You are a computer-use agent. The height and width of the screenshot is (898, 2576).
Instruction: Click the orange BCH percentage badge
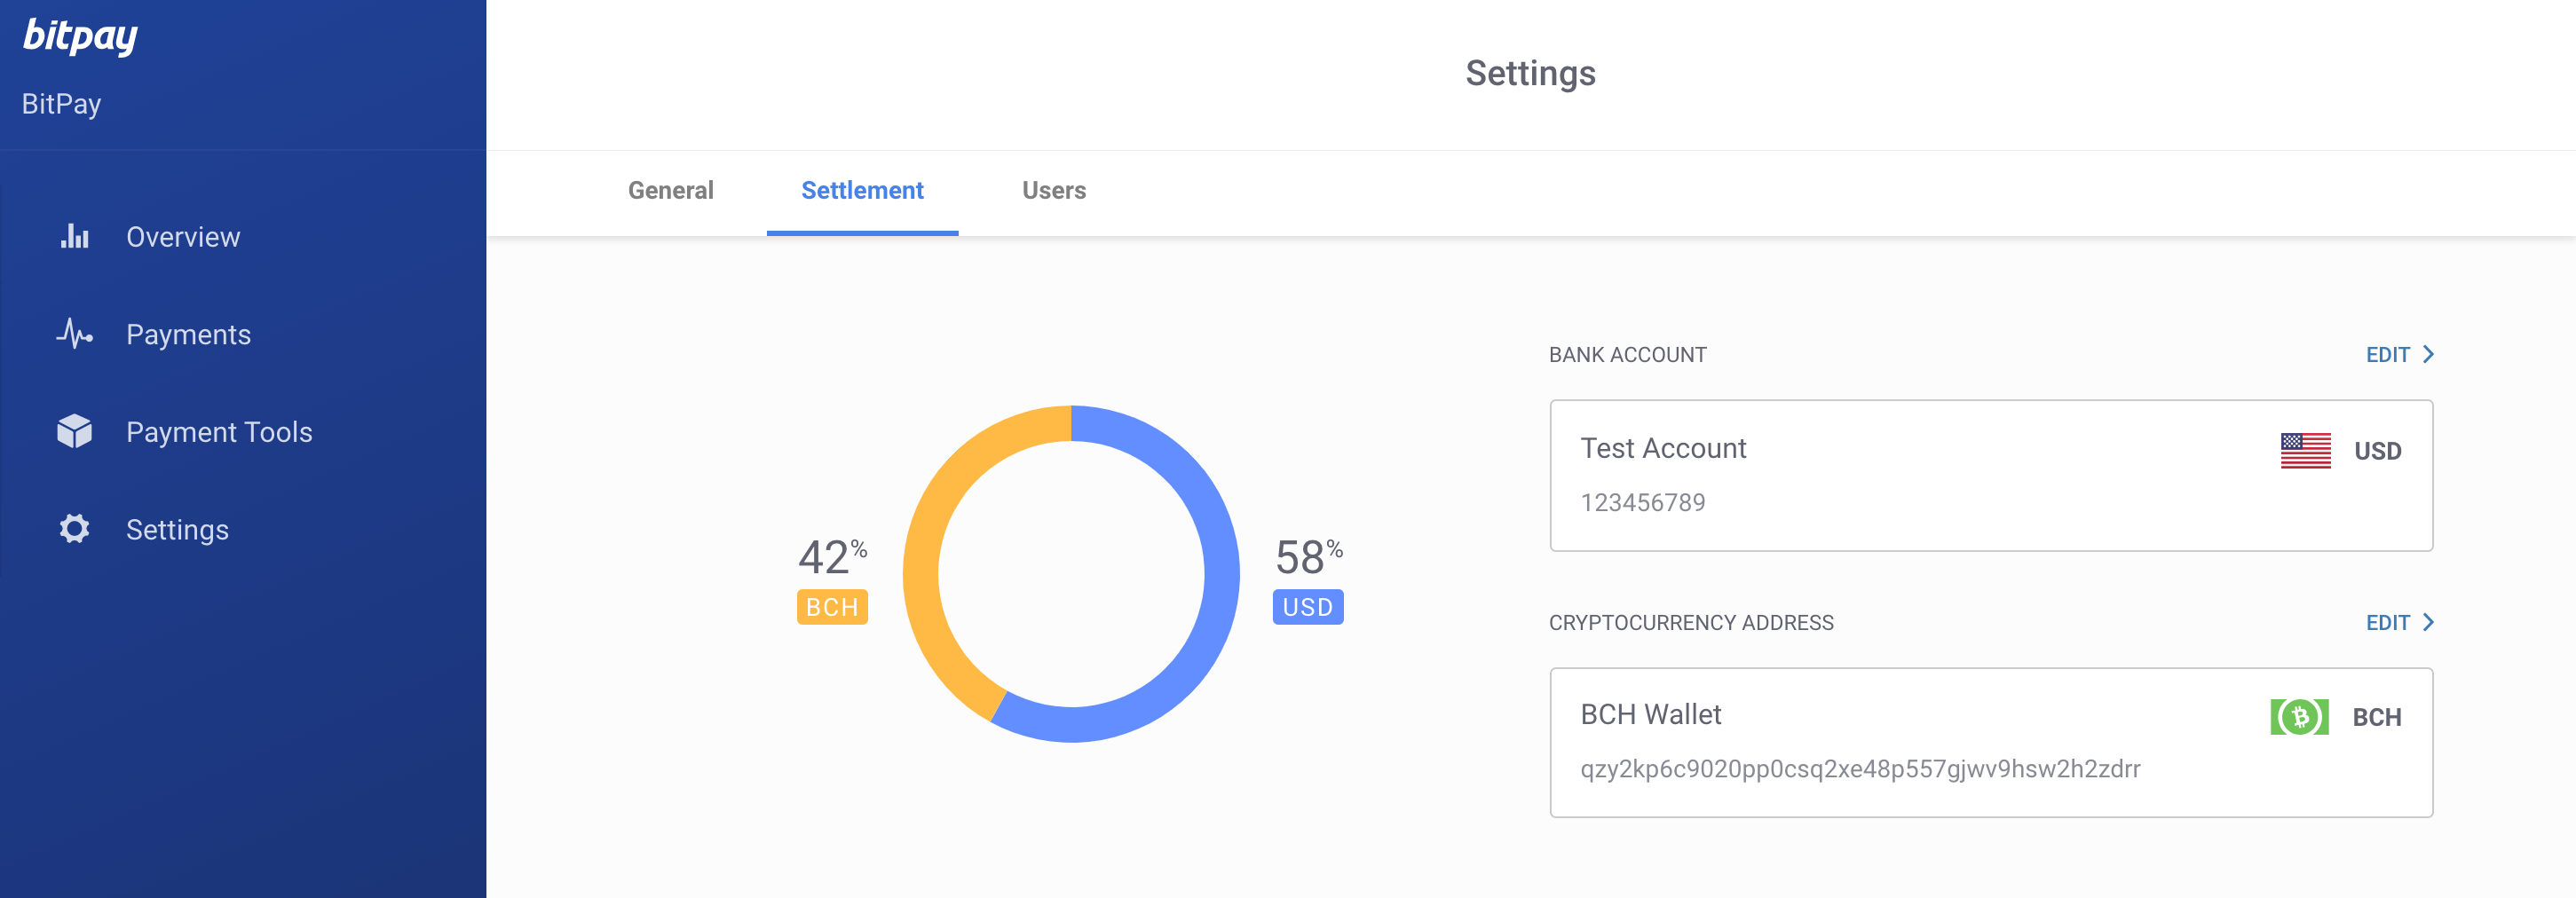tap(831, 607)
